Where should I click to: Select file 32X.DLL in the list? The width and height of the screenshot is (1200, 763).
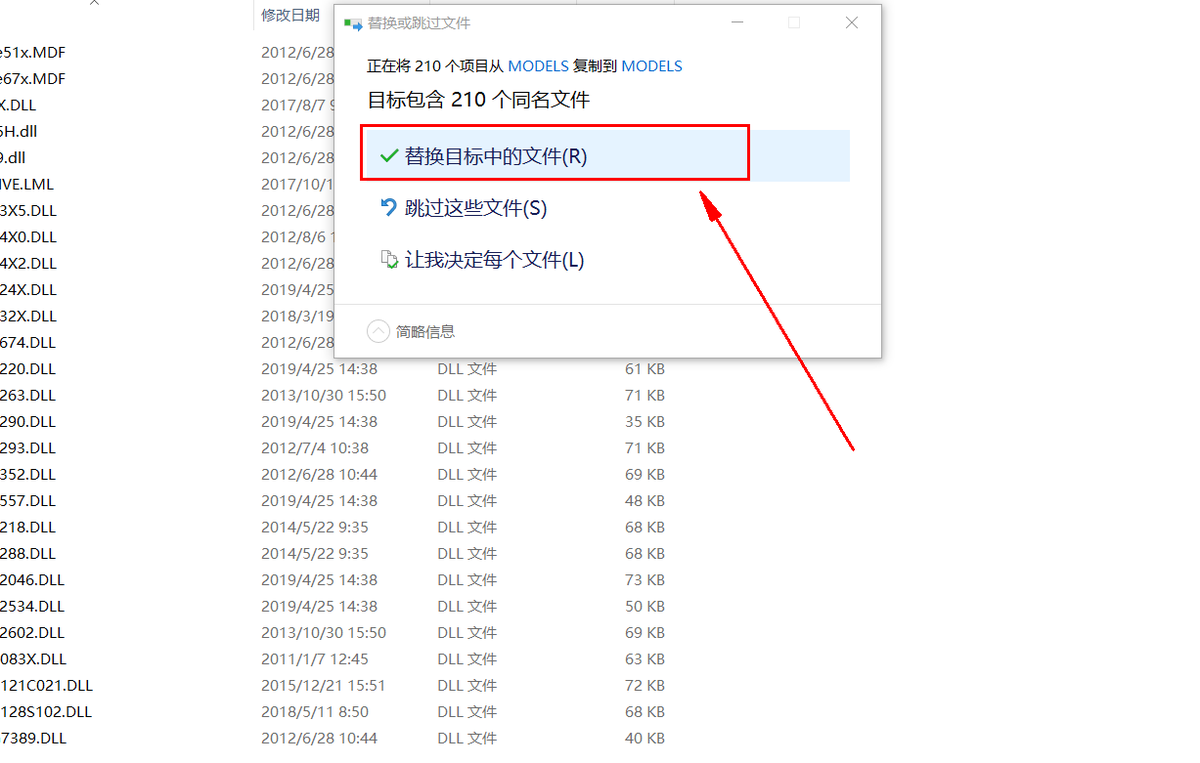click(28, 316)
